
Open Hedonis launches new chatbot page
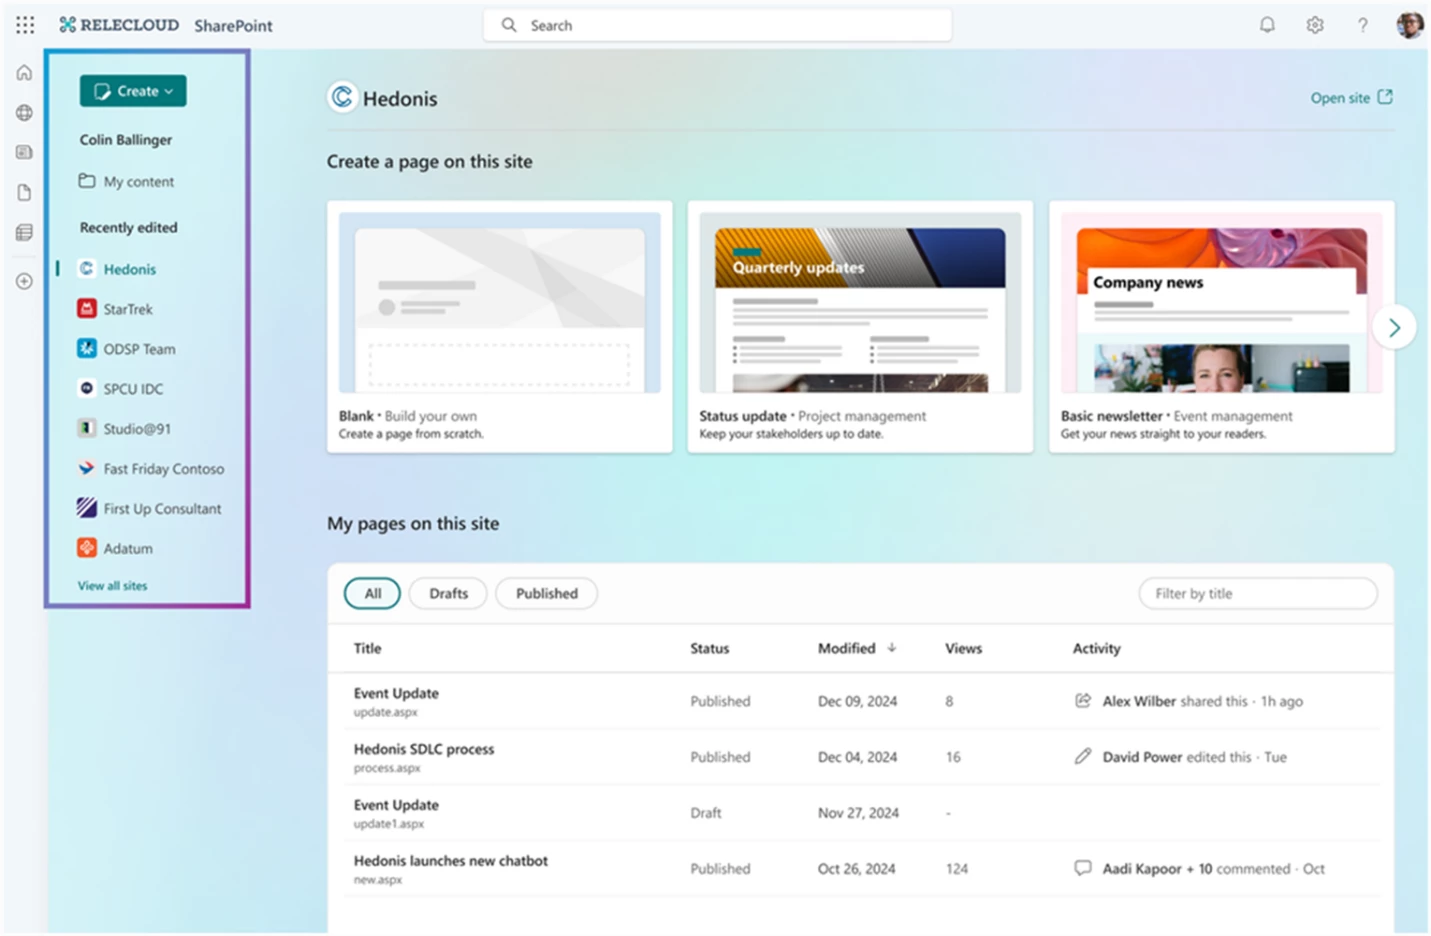[x=451, y=861]
